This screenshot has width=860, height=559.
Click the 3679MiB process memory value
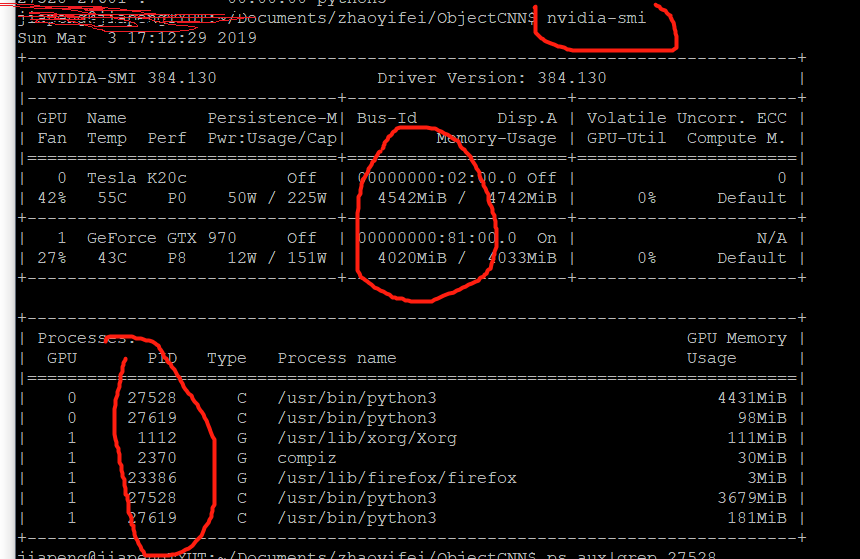[x=752, y=498]
